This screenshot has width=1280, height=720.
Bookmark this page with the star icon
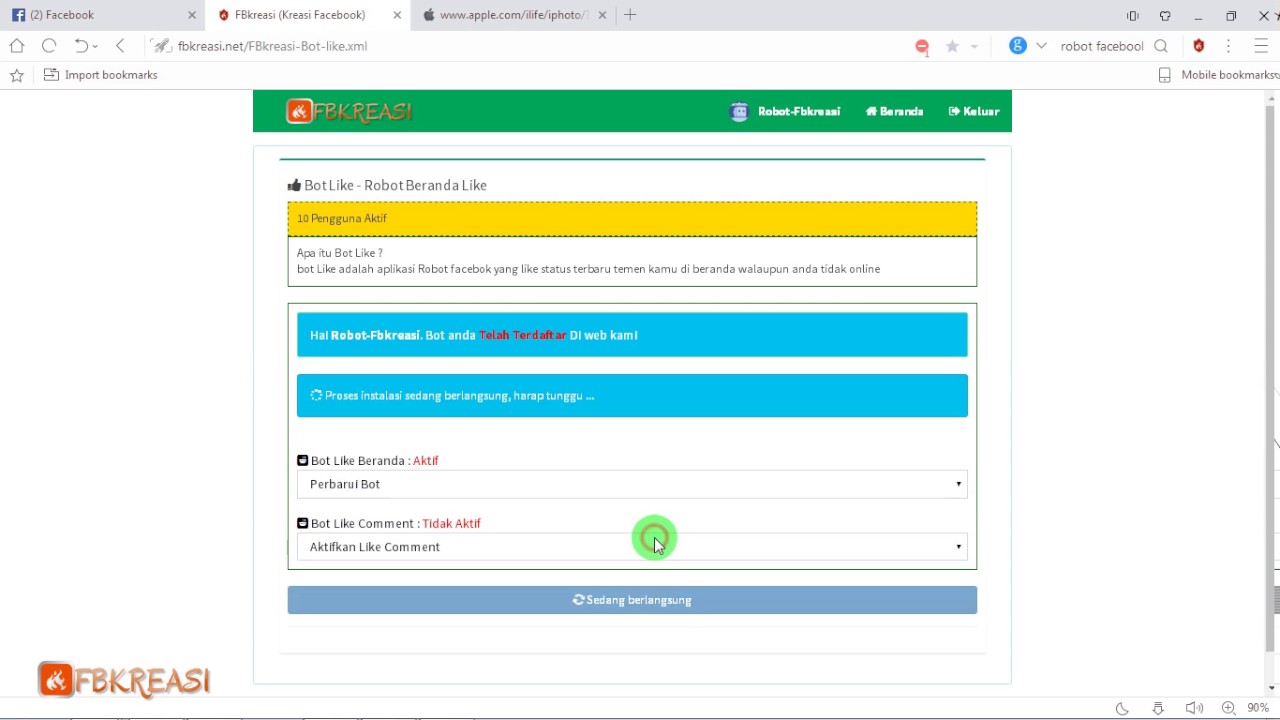[952, 46]
